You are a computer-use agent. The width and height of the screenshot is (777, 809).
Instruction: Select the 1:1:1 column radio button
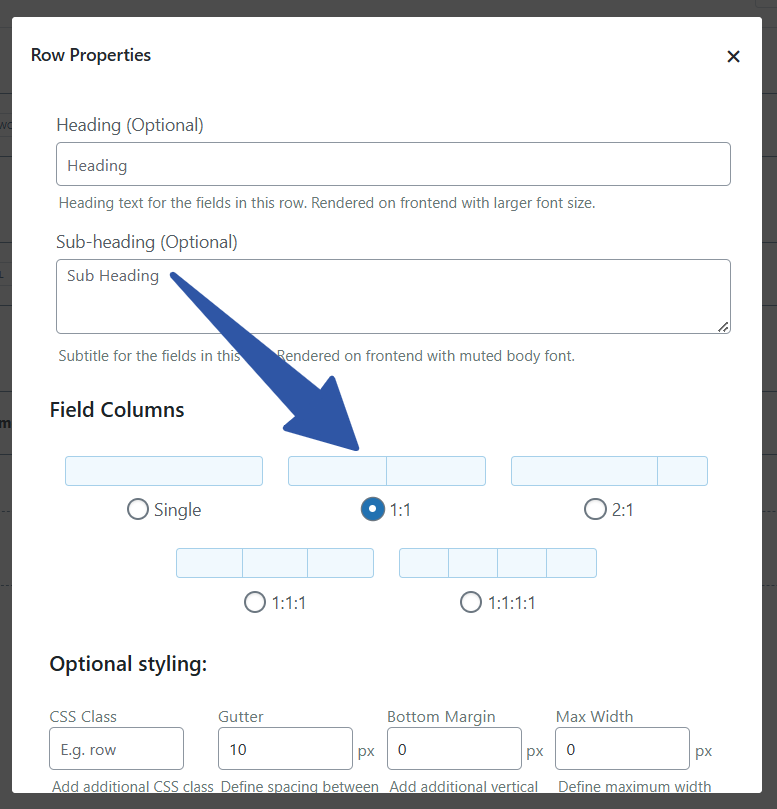tap(255, 602)
